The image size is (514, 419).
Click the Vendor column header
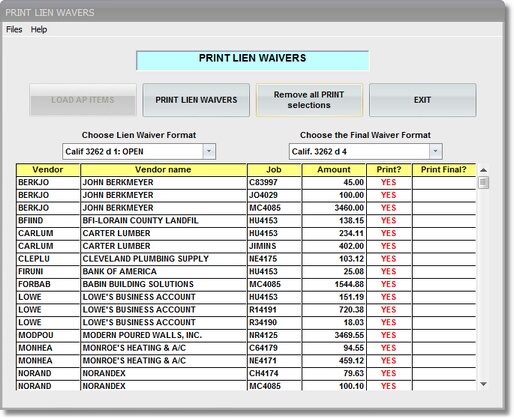pyautogui.click(x=48, y=170)
